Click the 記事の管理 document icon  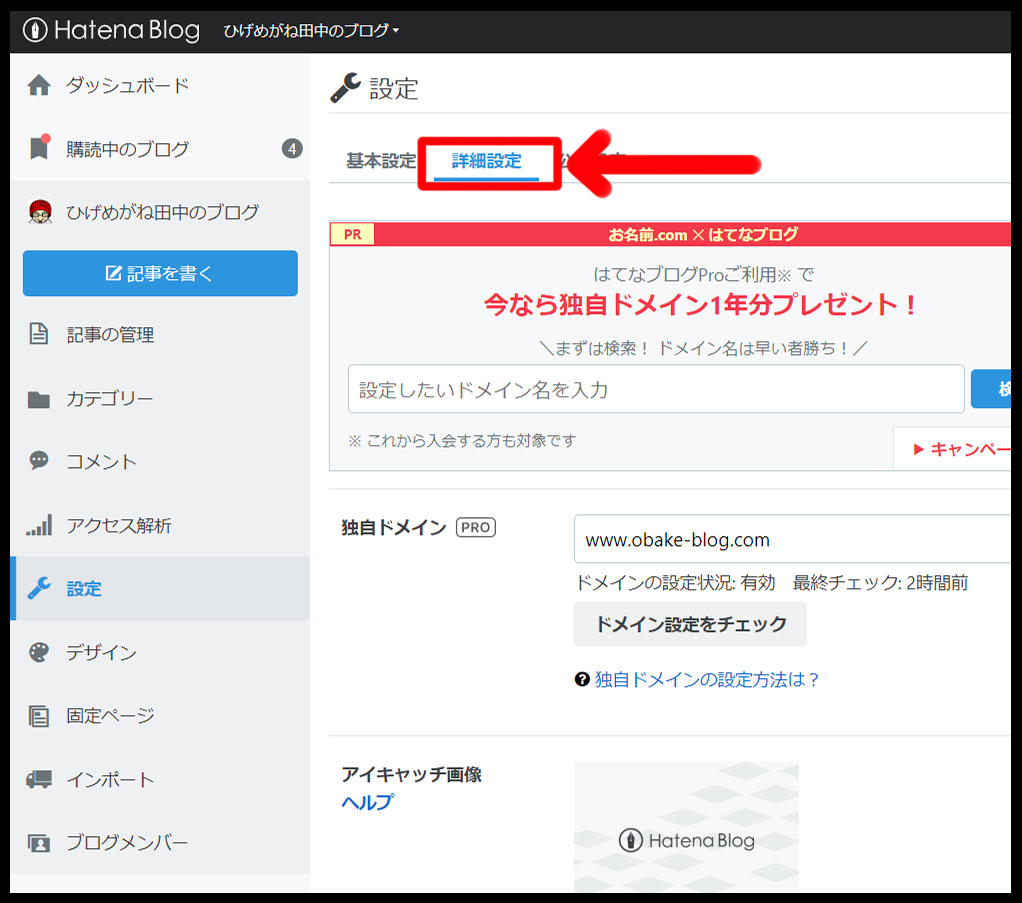[38, 334]
